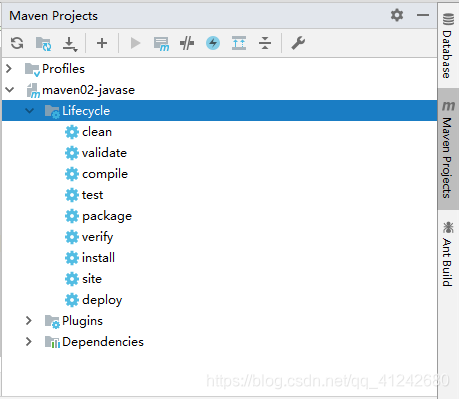Image resolution: width=459 pixels, height=399 pixels.
Task: Click the gear icon beside install
Action: 72,258
